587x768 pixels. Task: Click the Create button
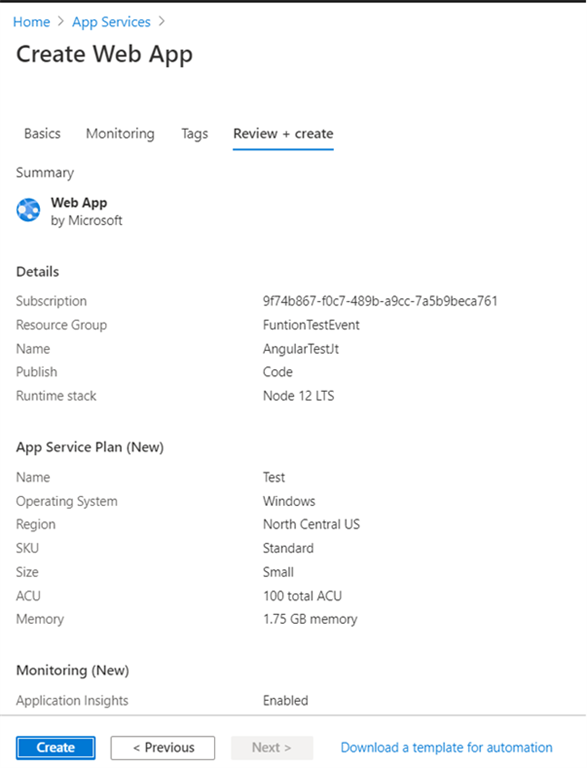pyautogui.click(x=55, y=747)
